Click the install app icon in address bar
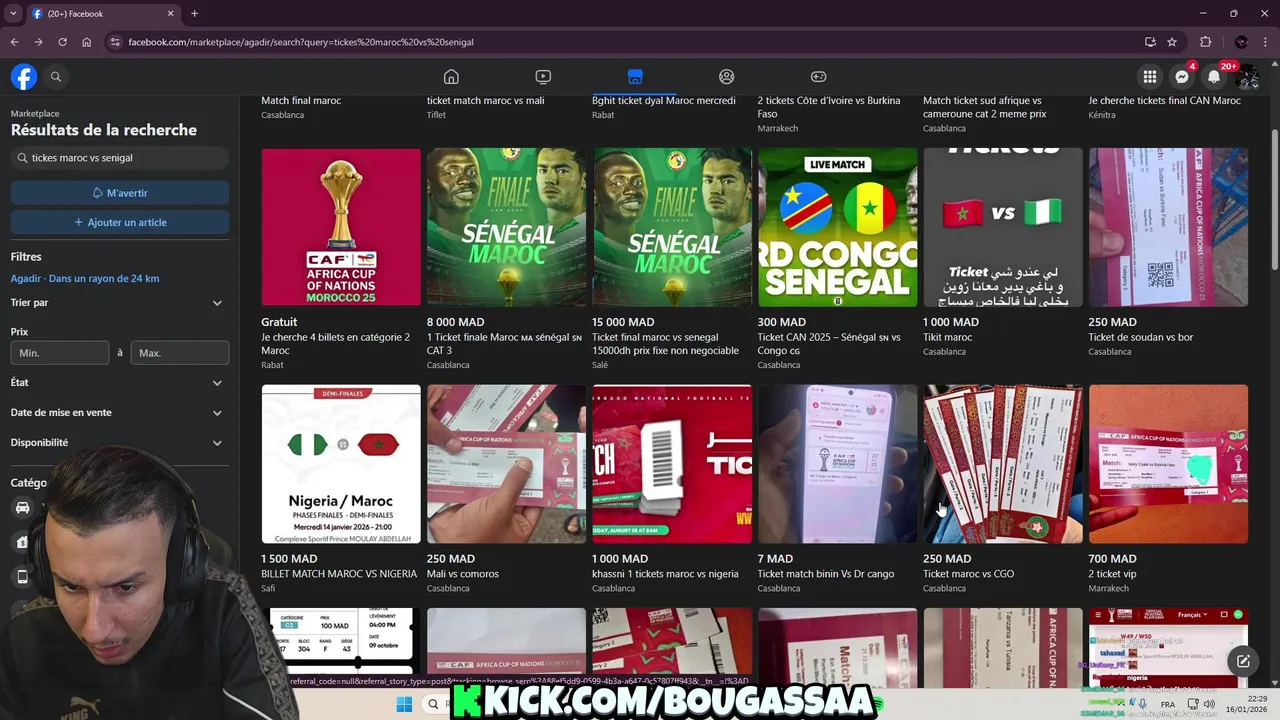Viewport: 1280px width, 720px height. pos(1150,42)
